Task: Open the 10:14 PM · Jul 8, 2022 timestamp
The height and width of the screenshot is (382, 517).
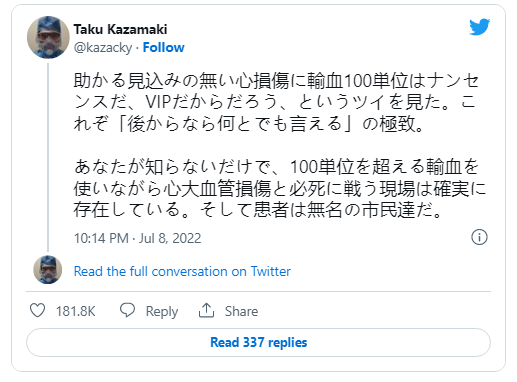Action: coord(137,238)
